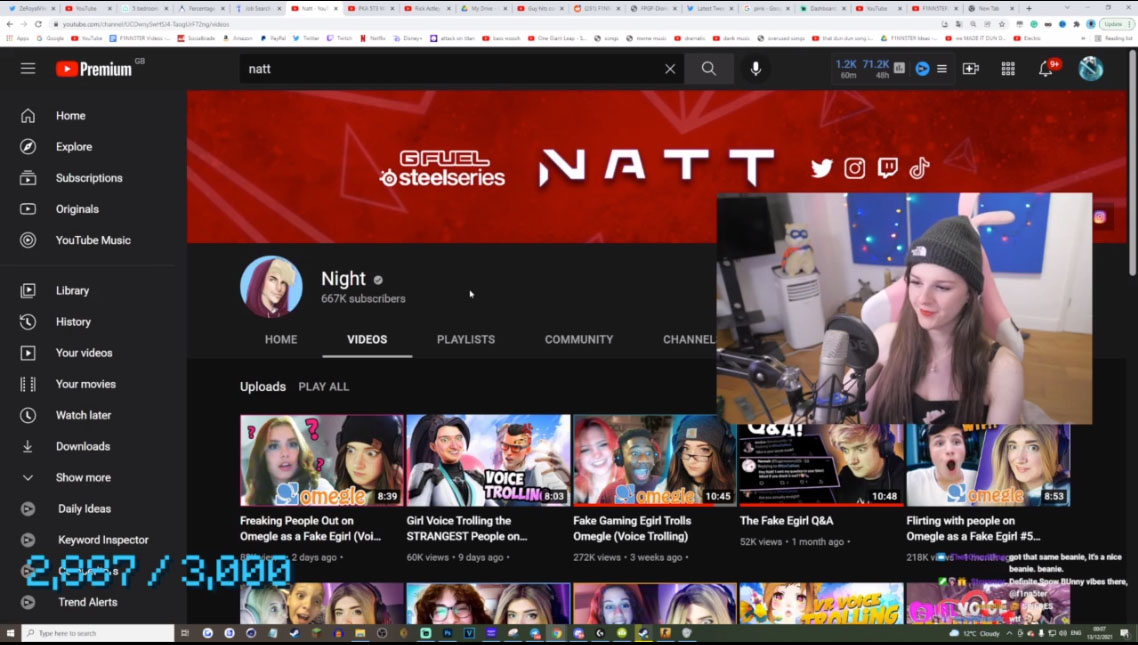Click the Windows Start button
This screenshot has width=1138, height=645.
(x=10, y=633)
